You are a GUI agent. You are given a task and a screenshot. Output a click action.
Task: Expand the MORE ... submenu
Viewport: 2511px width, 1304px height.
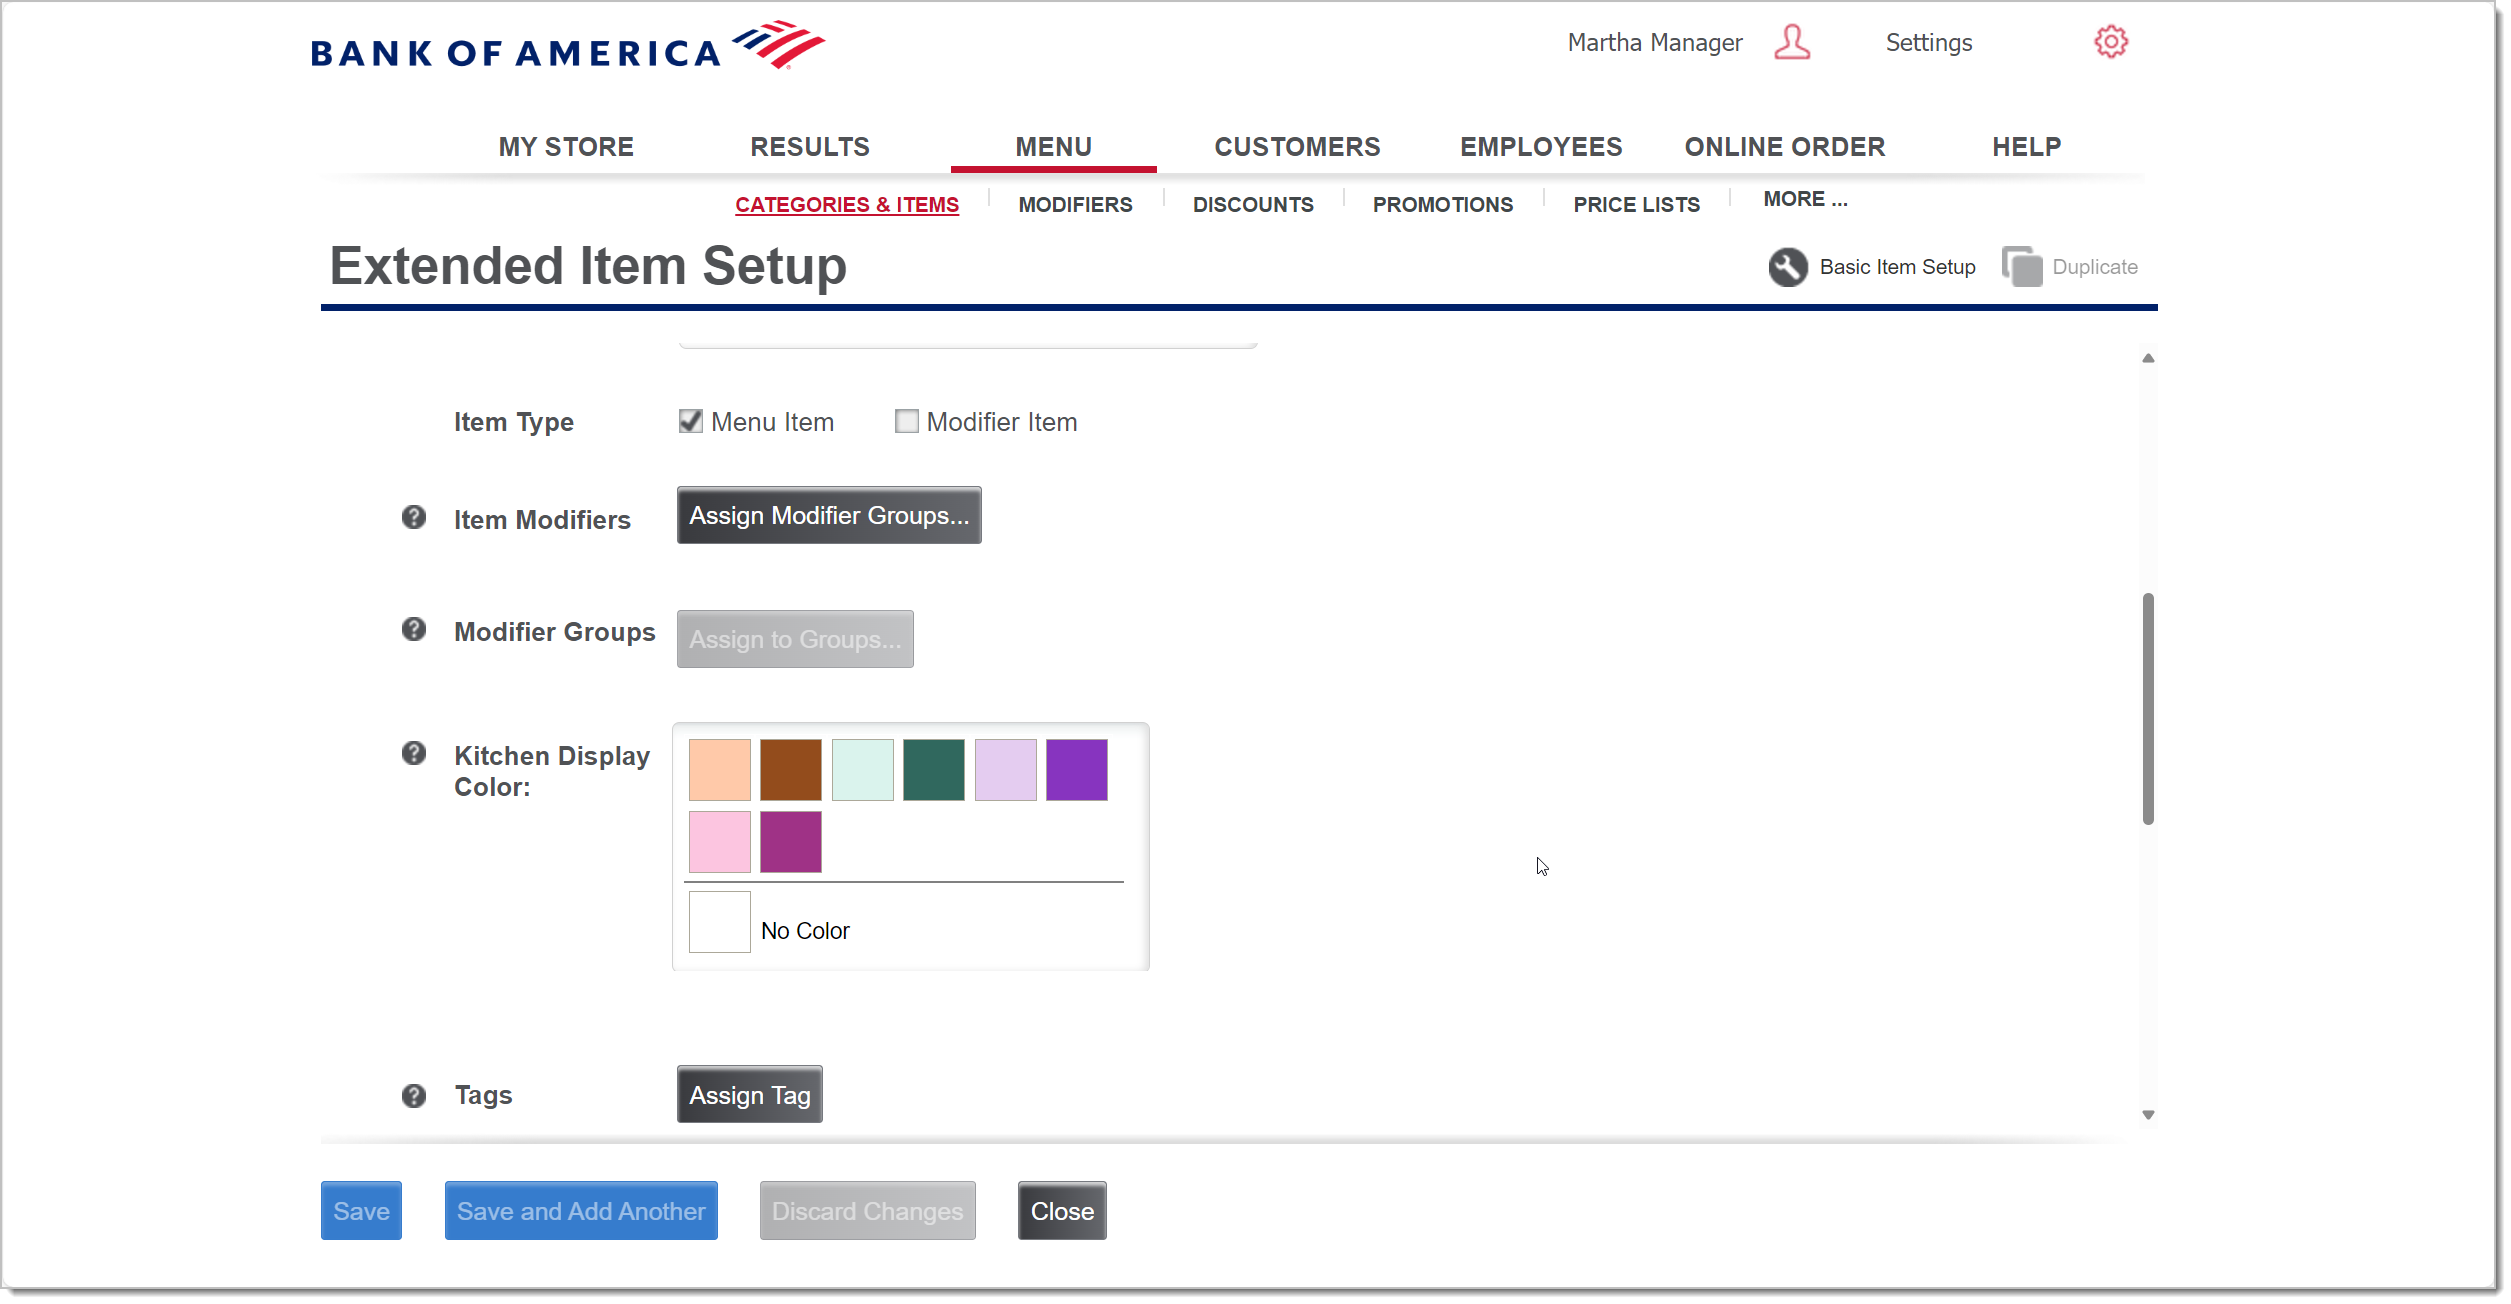[x=1805, y=199]
